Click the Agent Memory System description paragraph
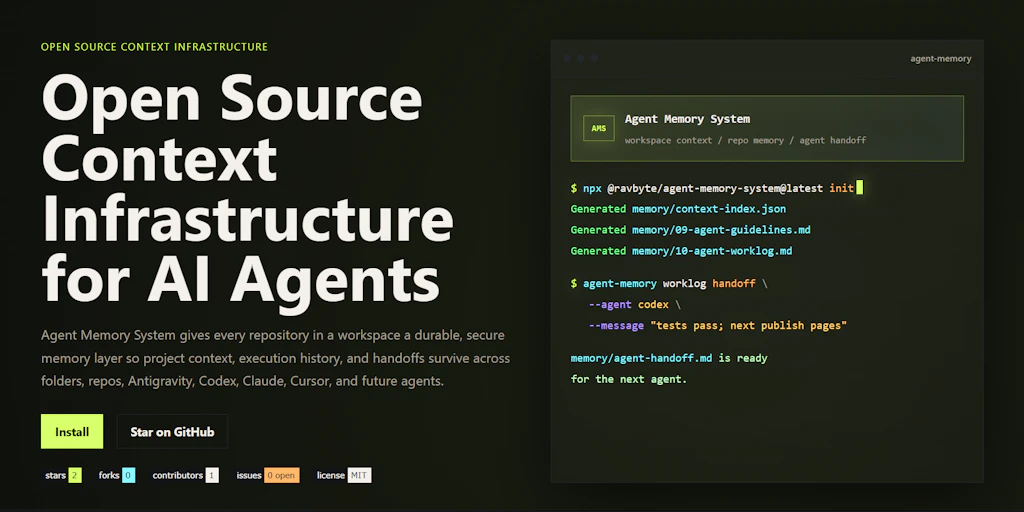The width and height of the screenshot is (1024, 512). coord(276,359)
